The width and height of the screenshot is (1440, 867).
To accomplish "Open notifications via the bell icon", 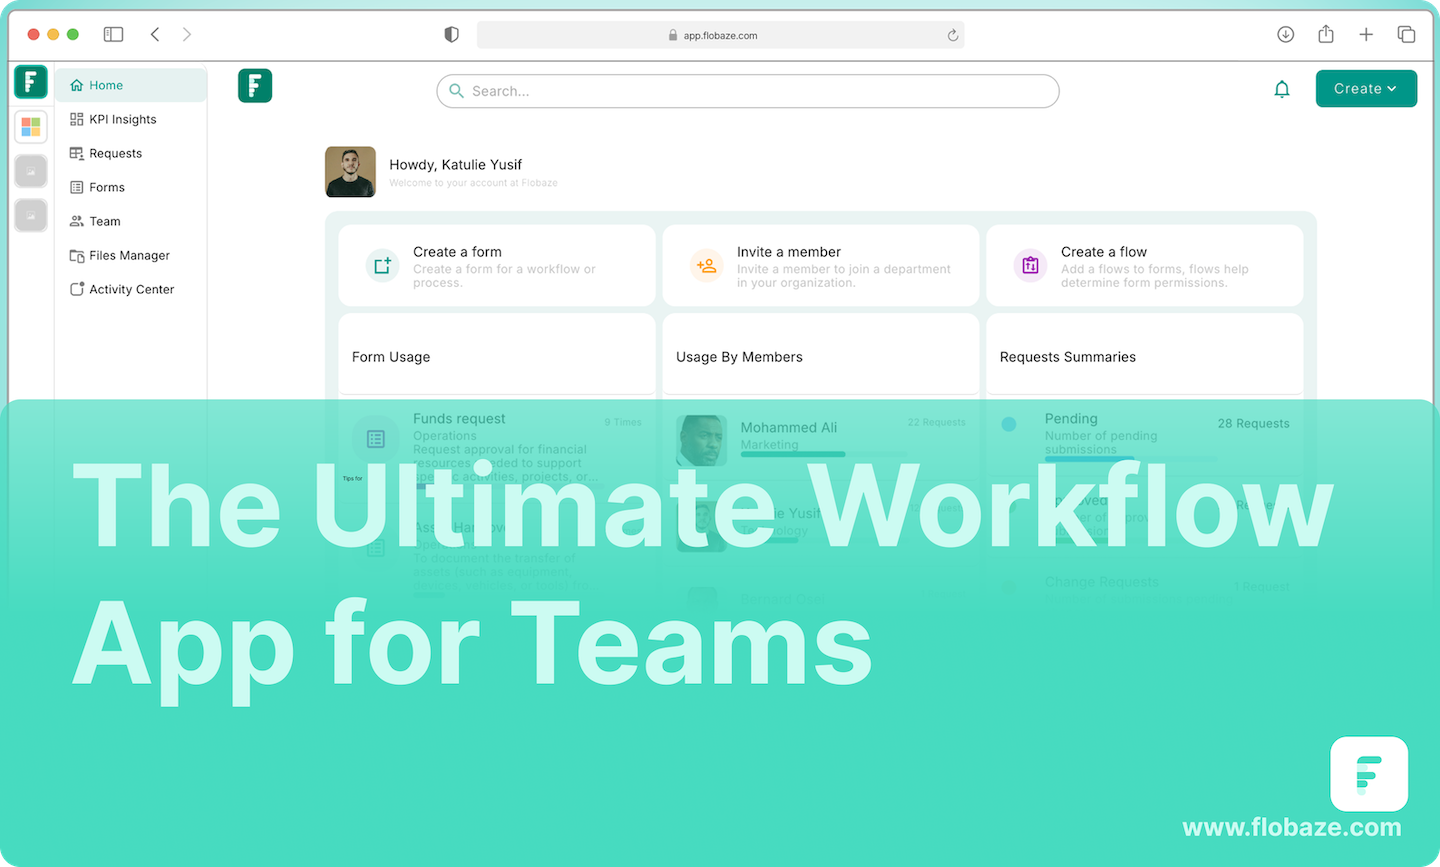I will point(1282,89).
